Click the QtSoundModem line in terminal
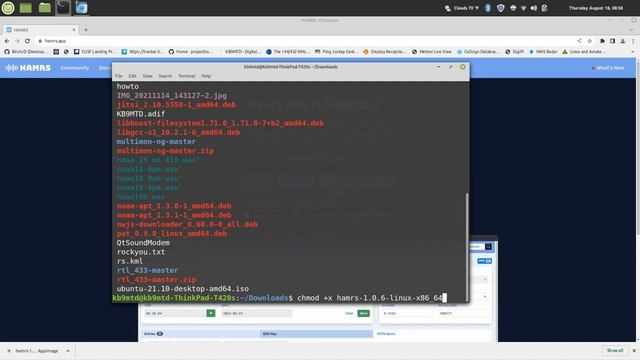Image resolution: width=640 pixels, height=360 pixels. (143, 242)
